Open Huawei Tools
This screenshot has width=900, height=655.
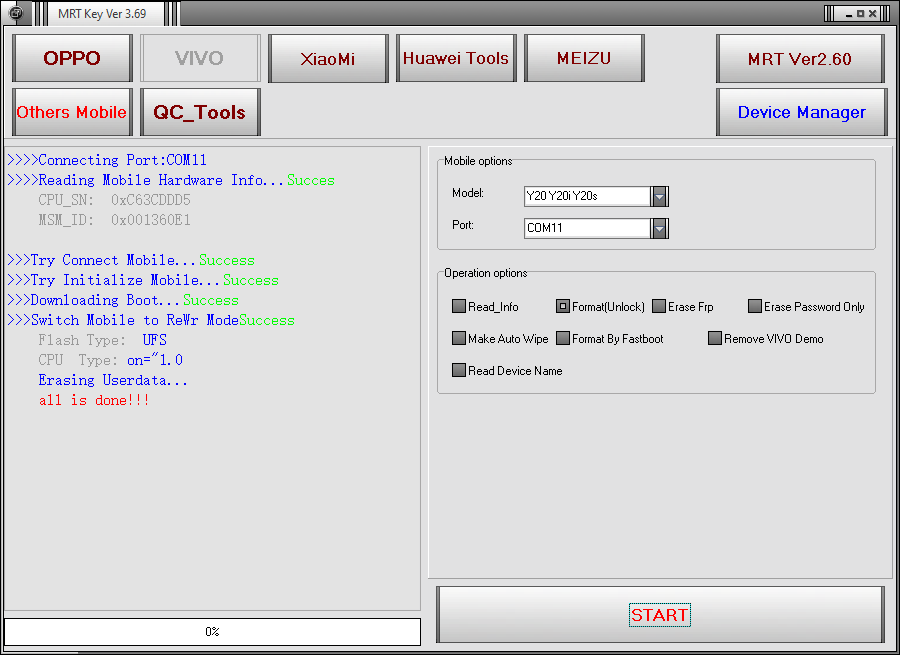coord(456,58)
